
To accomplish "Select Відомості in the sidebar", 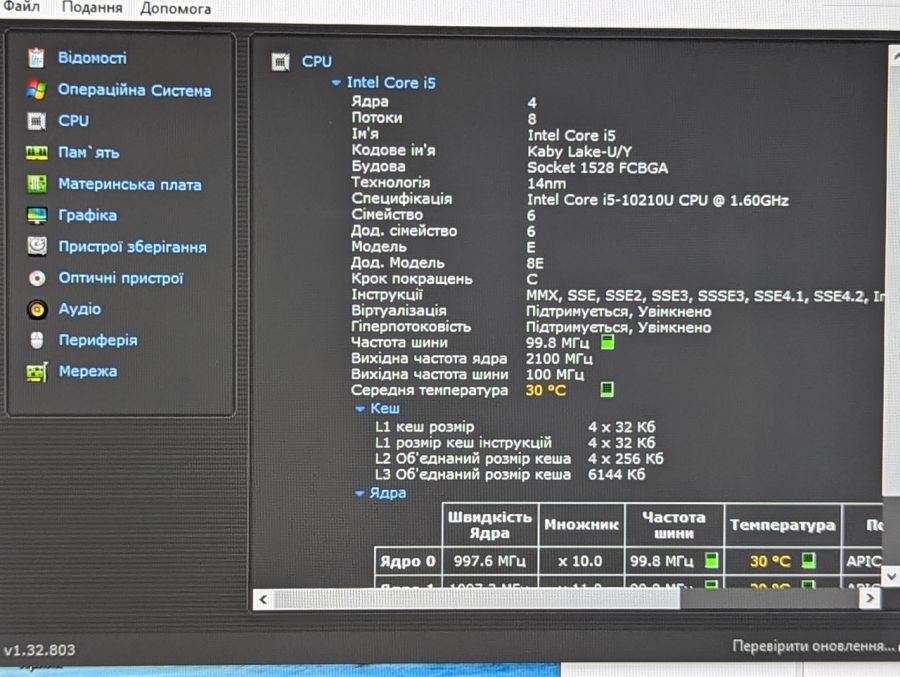I will (92, 57).
